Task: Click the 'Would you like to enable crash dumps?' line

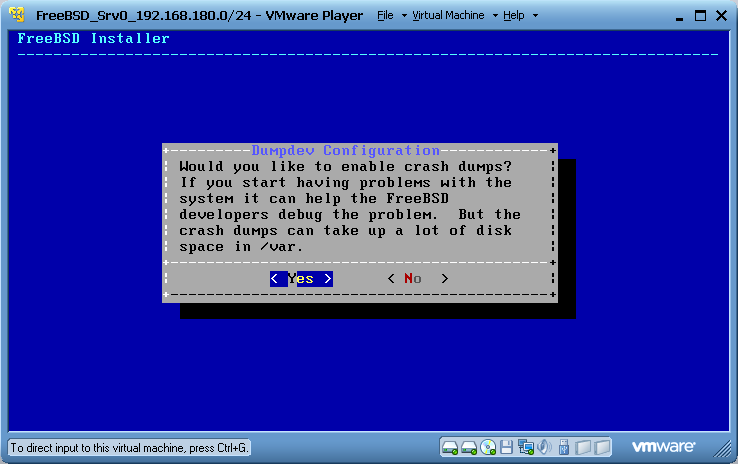Action: [345, 167]
